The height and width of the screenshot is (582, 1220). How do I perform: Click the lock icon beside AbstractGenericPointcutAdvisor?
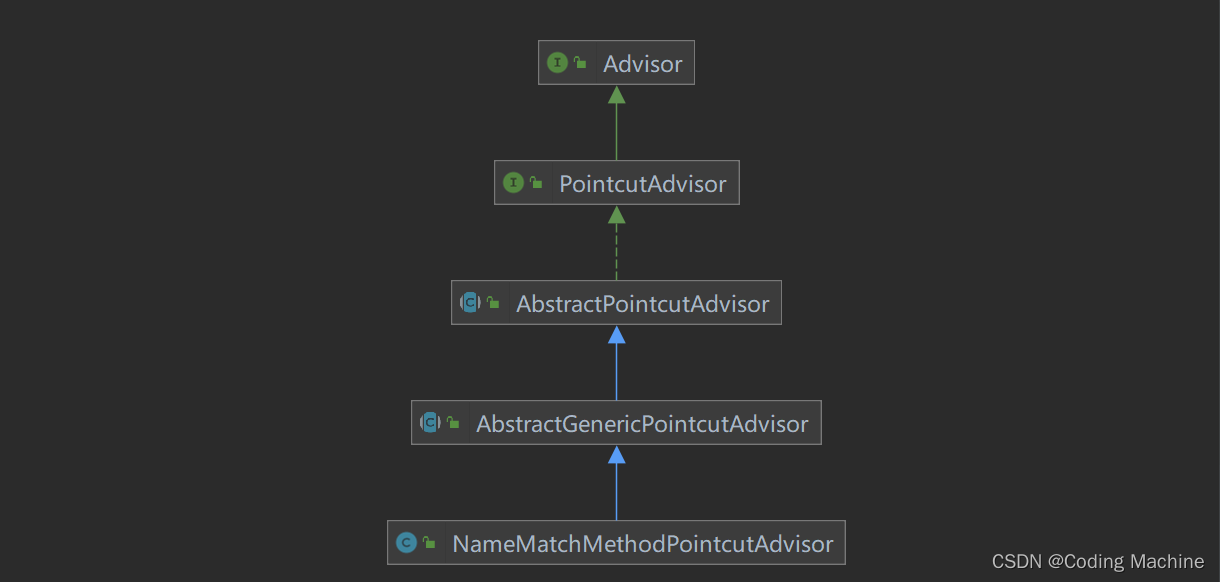pos(453,423)
